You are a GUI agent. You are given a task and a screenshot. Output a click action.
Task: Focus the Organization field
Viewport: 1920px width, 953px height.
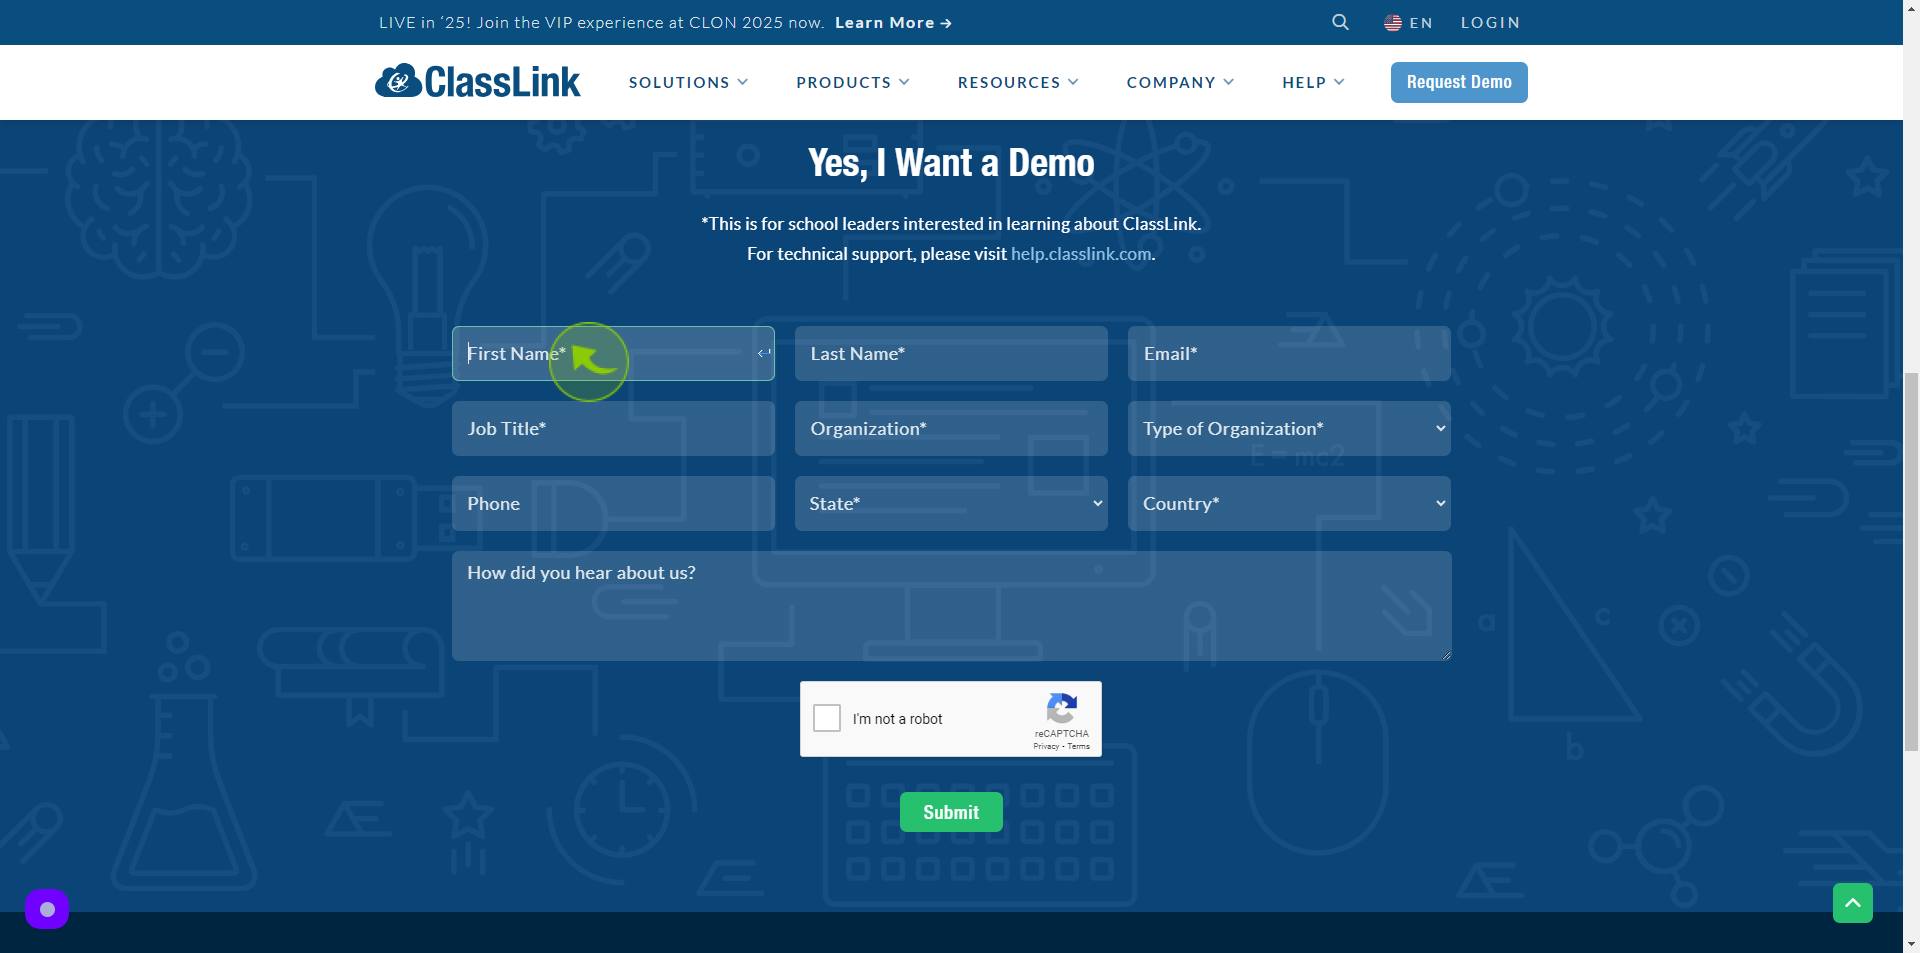951,428
